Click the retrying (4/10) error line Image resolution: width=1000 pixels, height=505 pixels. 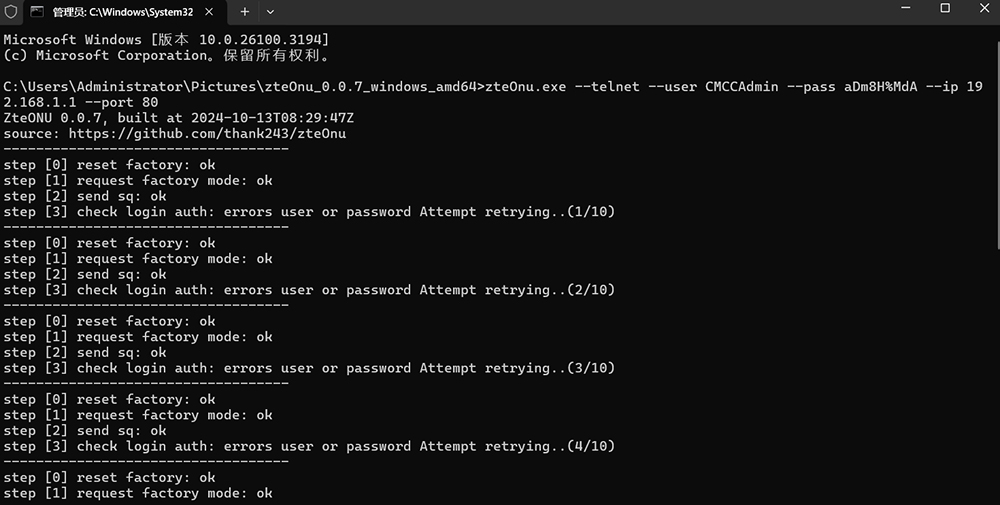309,446
